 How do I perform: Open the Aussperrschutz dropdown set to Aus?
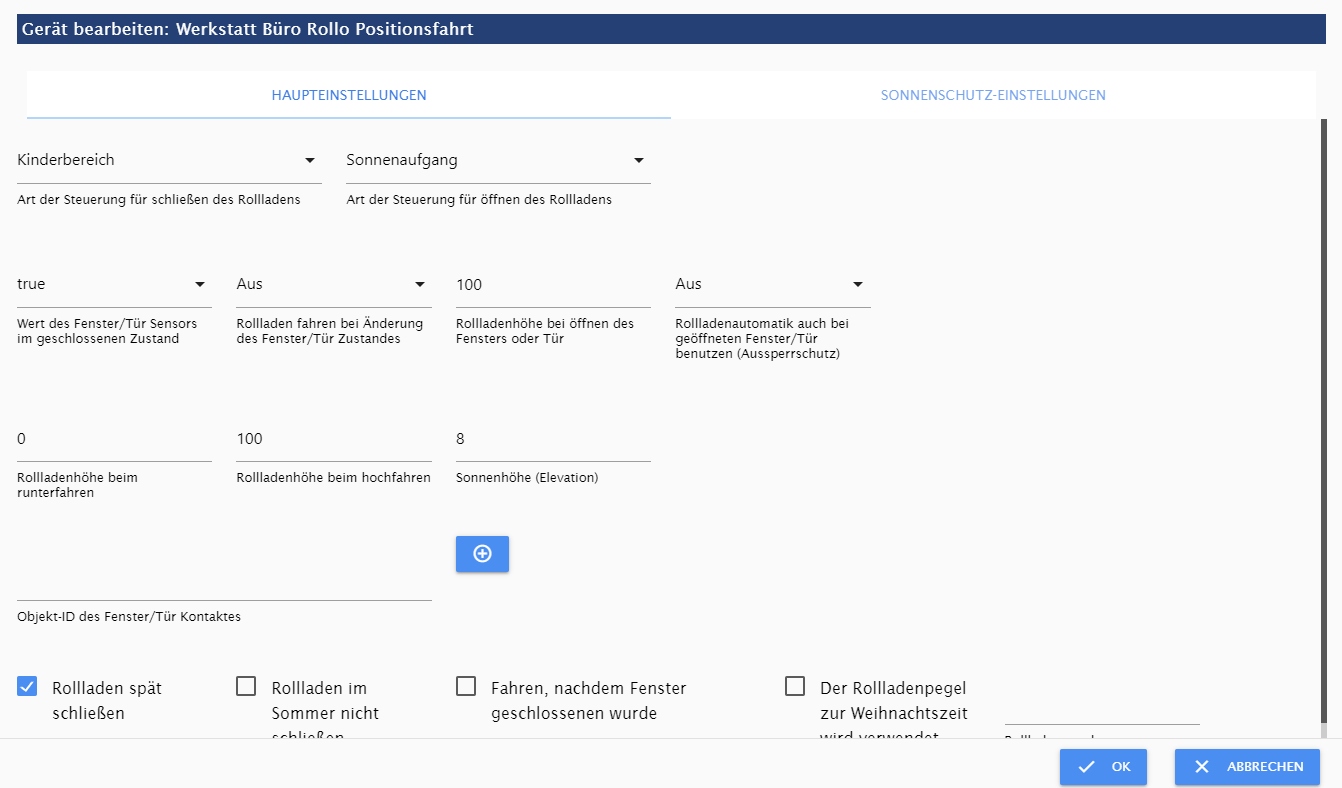tap(772, 285)
